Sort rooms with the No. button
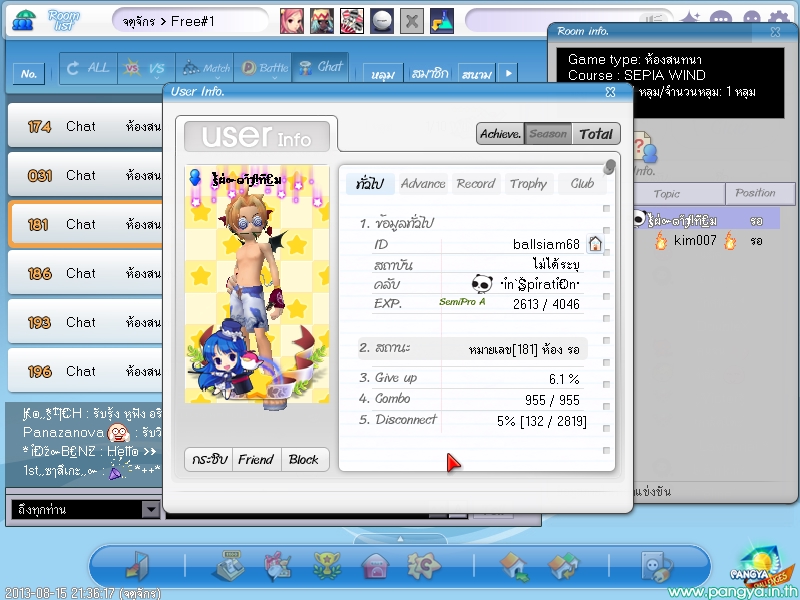The height and width of the screenshot is (600, 800). coord(29,74)
